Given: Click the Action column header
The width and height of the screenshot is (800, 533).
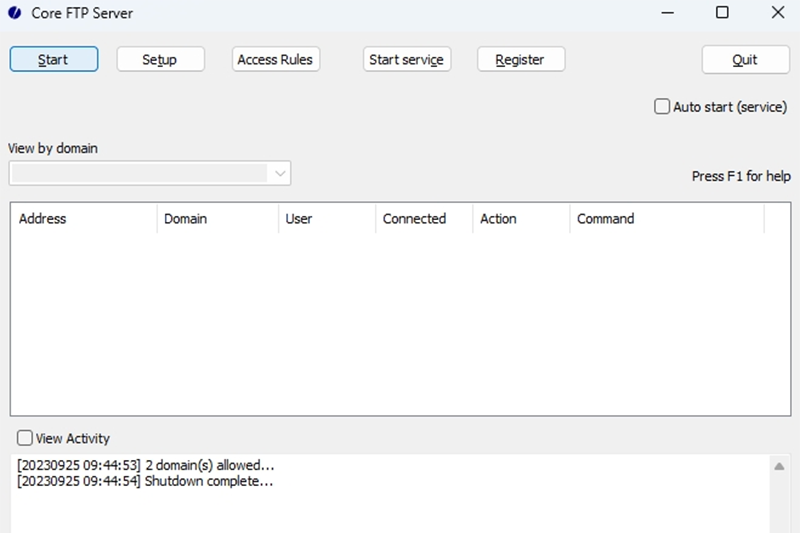Looking at the screenshot, I should [x=521, y=219].
